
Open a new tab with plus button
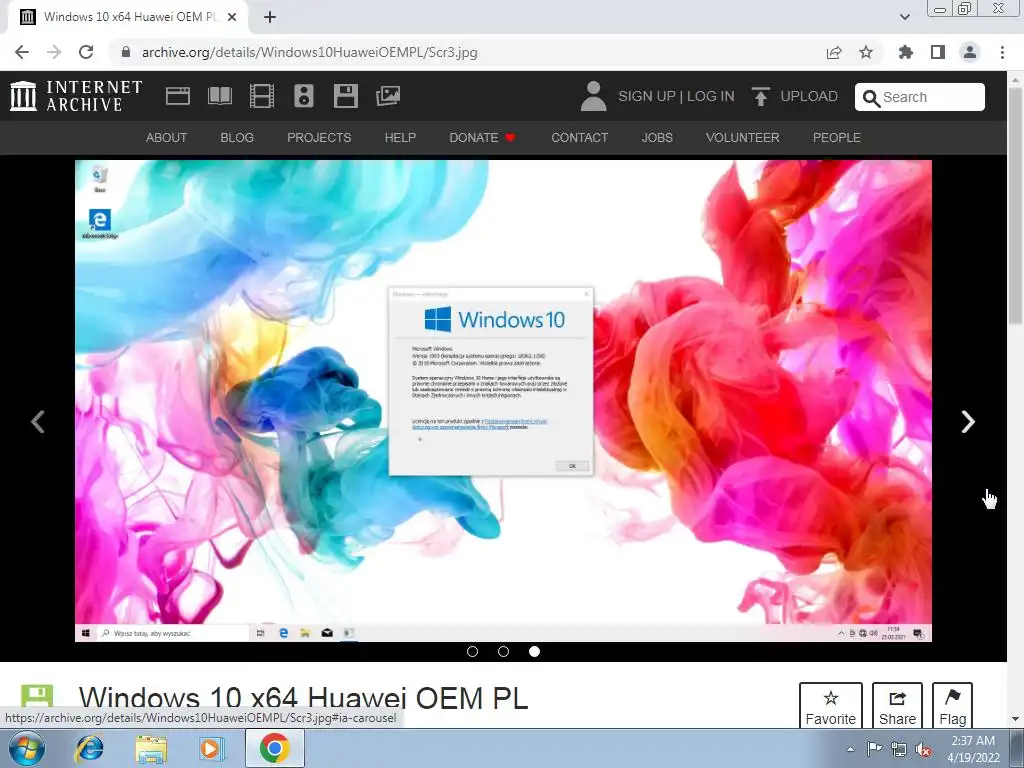point(270,17)
